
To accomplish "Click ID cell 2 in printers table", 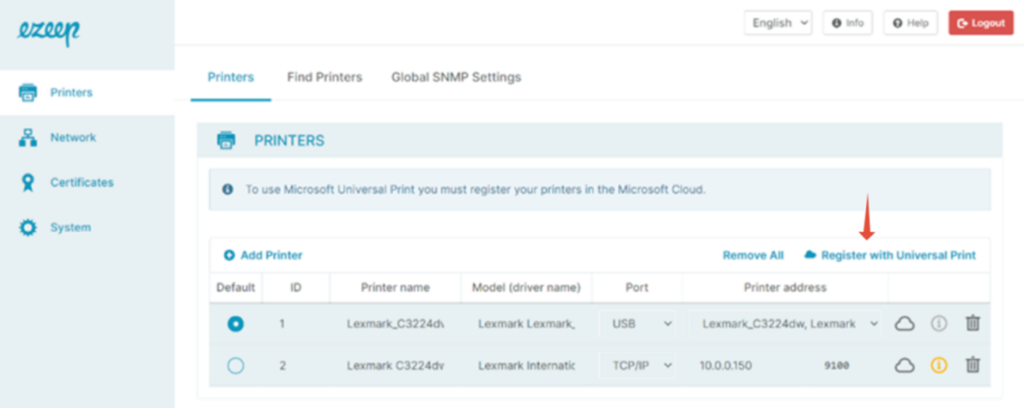I will (283, 366).
